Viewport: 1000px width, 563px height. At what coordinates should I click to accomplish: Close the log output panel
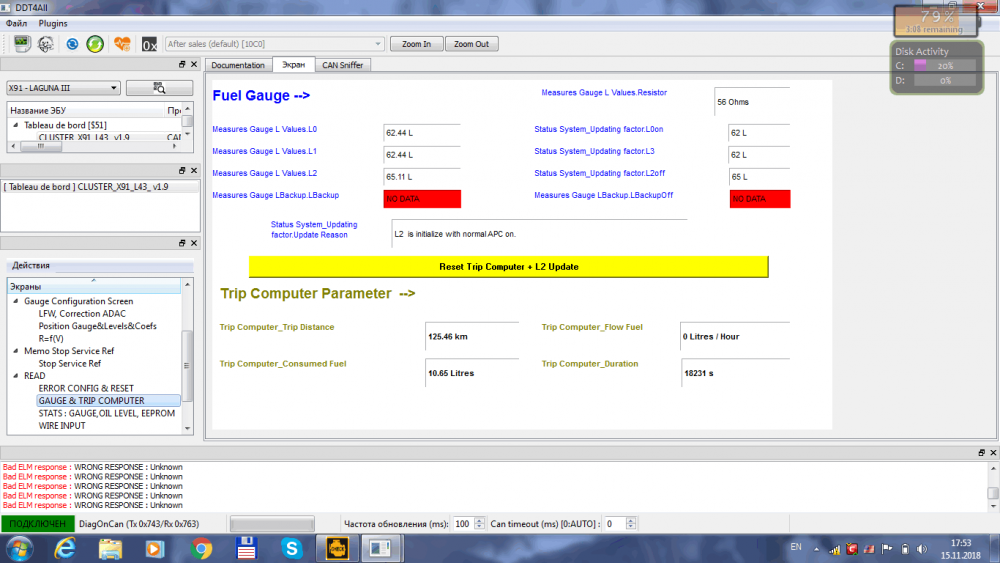click(993, 452)
